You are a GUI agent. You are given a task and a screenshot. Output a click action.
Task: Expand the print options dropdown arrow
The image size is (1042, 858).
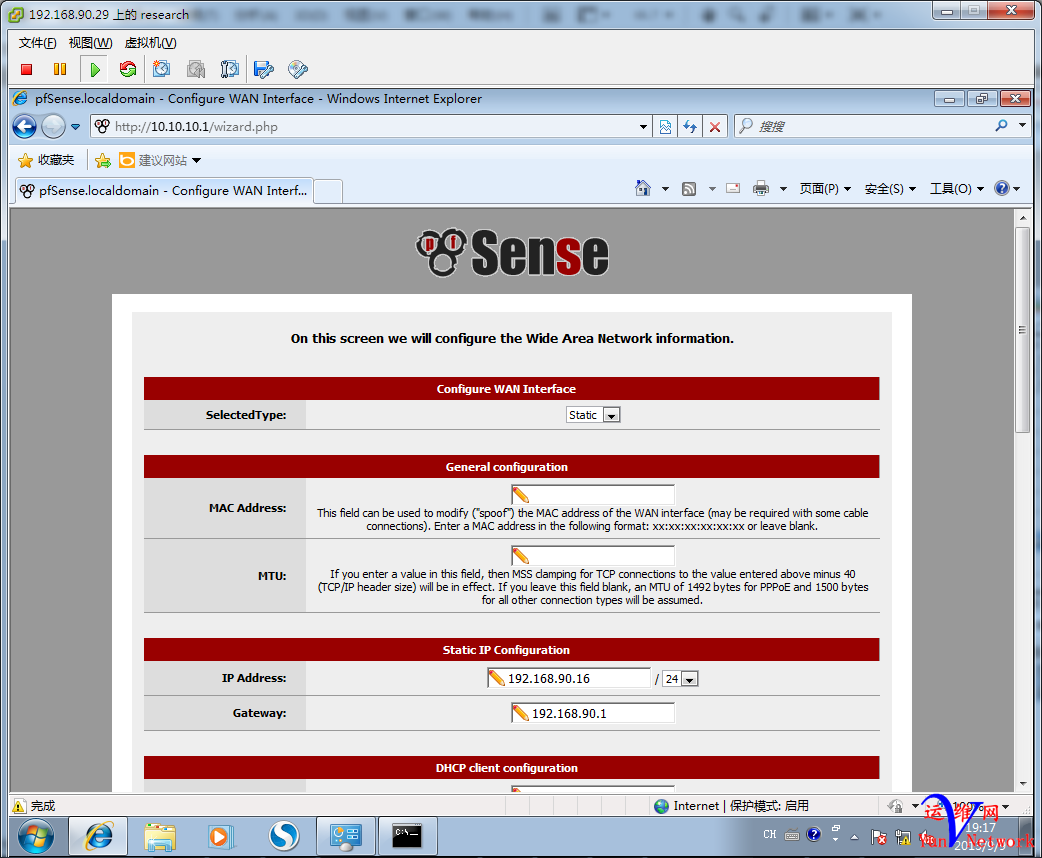[x=783, y=189]
